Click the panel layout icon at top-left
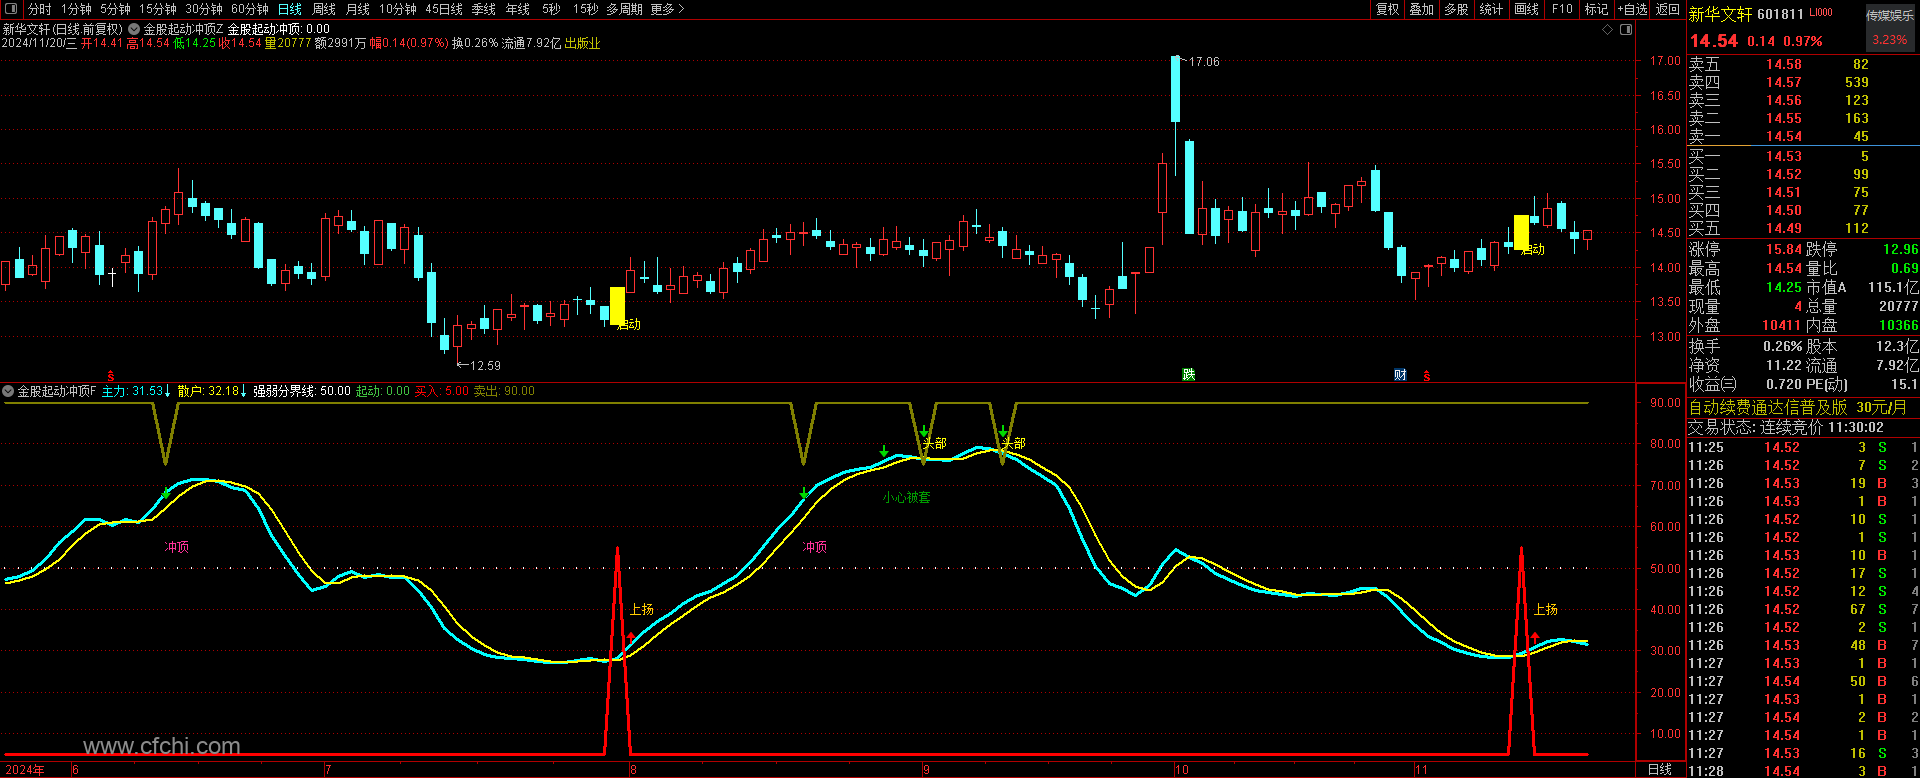This screenshot has height=778, width=1920. (11, 9)
